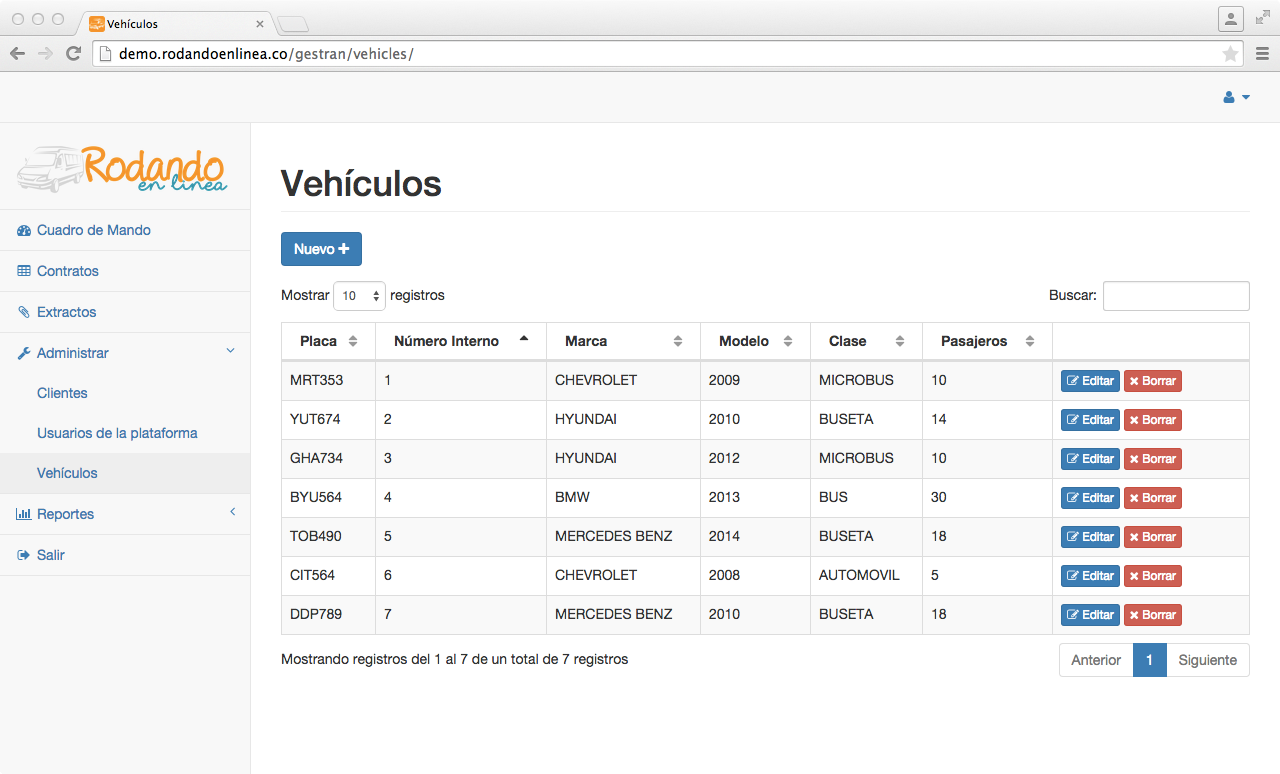Delete vehicle YUT674
1280x774 pixels.
tap(1153, 420)
